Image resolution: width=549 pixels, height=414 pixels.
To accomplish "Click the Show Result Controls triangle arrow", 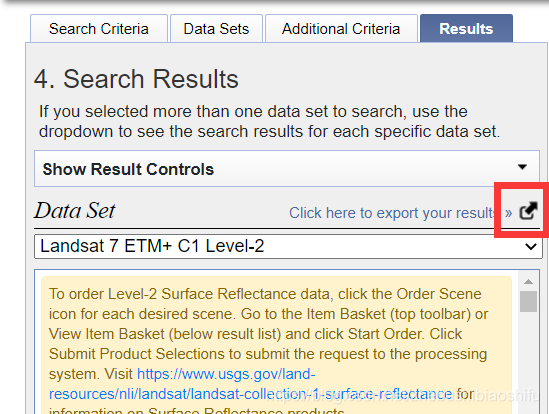I will coord(522,167).
